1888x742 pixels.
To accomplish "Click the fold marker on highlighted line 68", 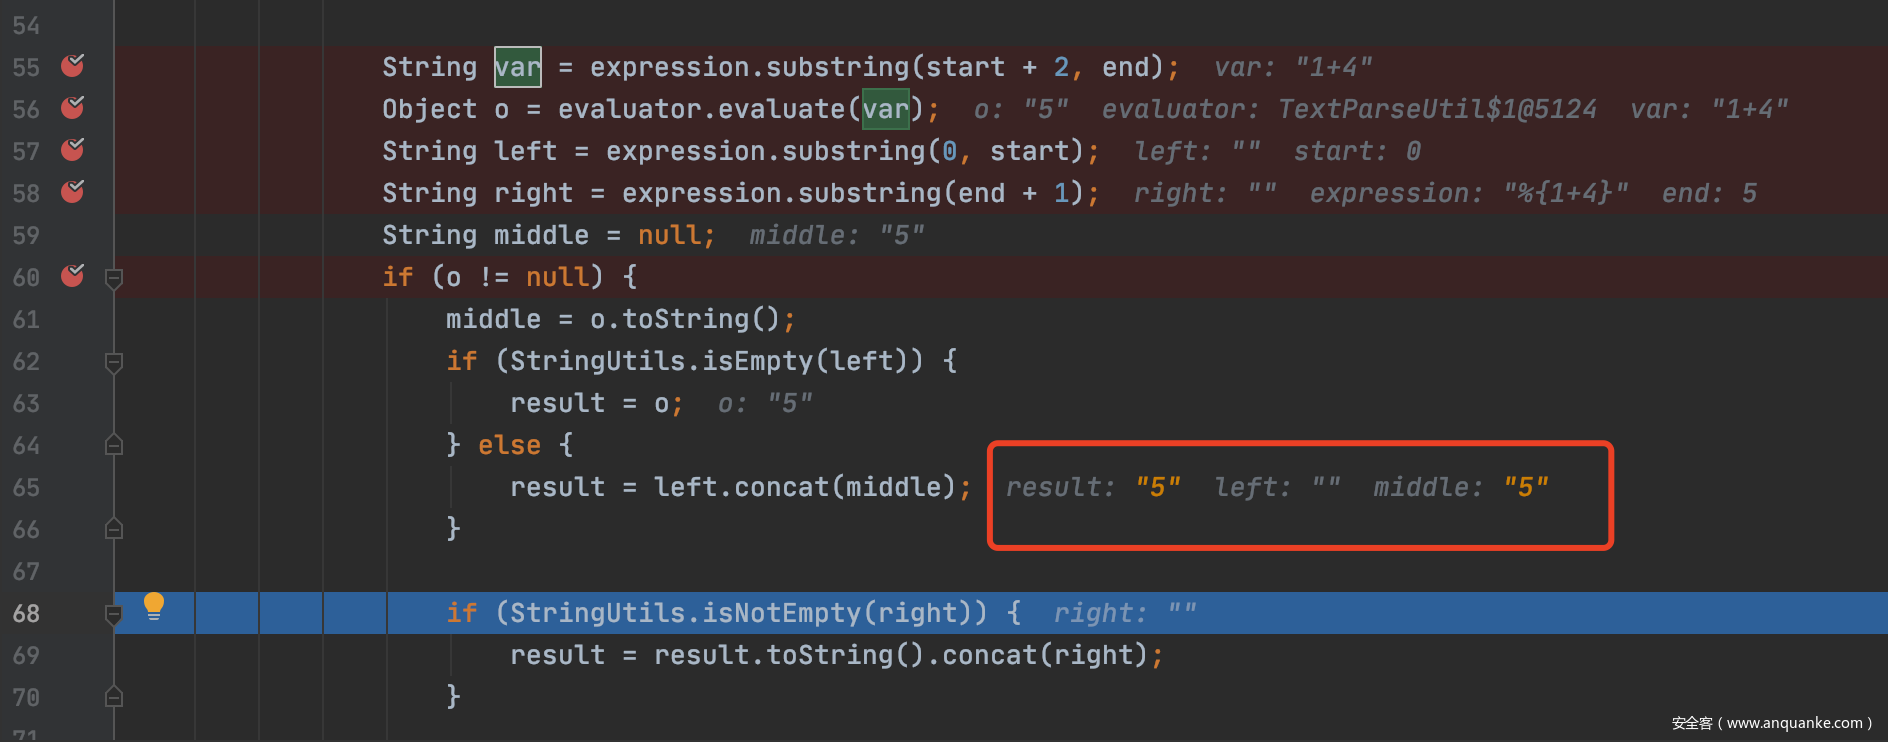I will pos(114,614).
